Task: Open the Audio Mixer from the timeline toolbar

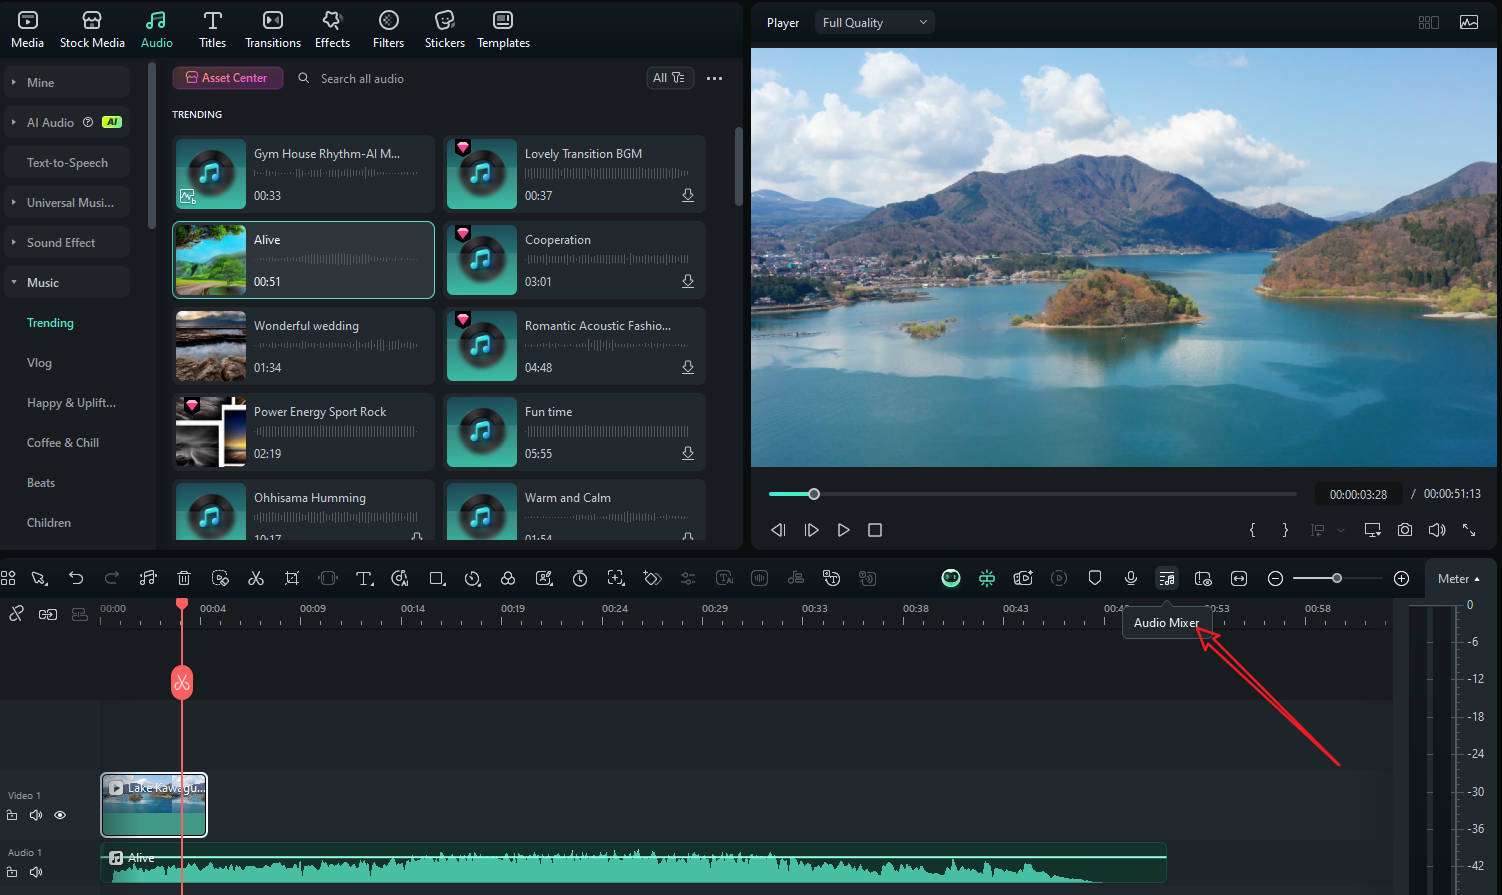Action: tap(1166, 578)
